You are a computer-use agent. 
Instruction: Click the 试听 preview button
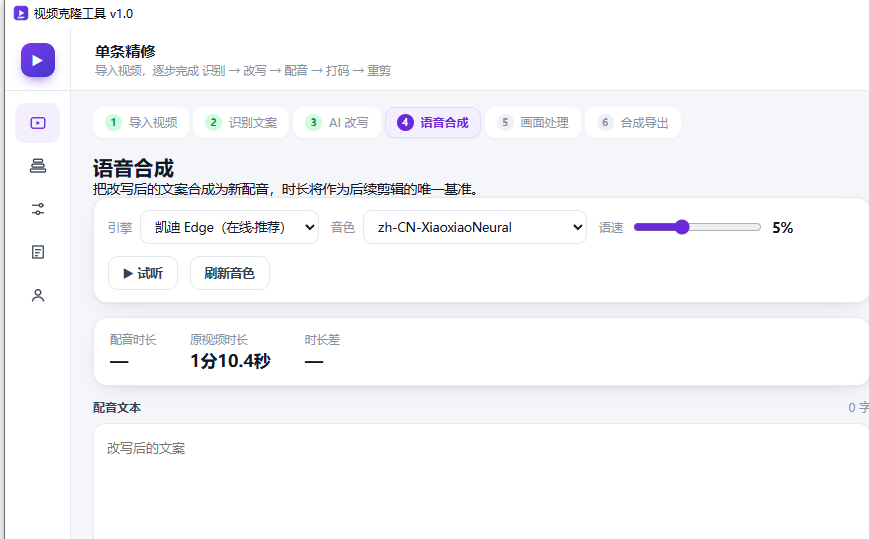coord(143,273)
